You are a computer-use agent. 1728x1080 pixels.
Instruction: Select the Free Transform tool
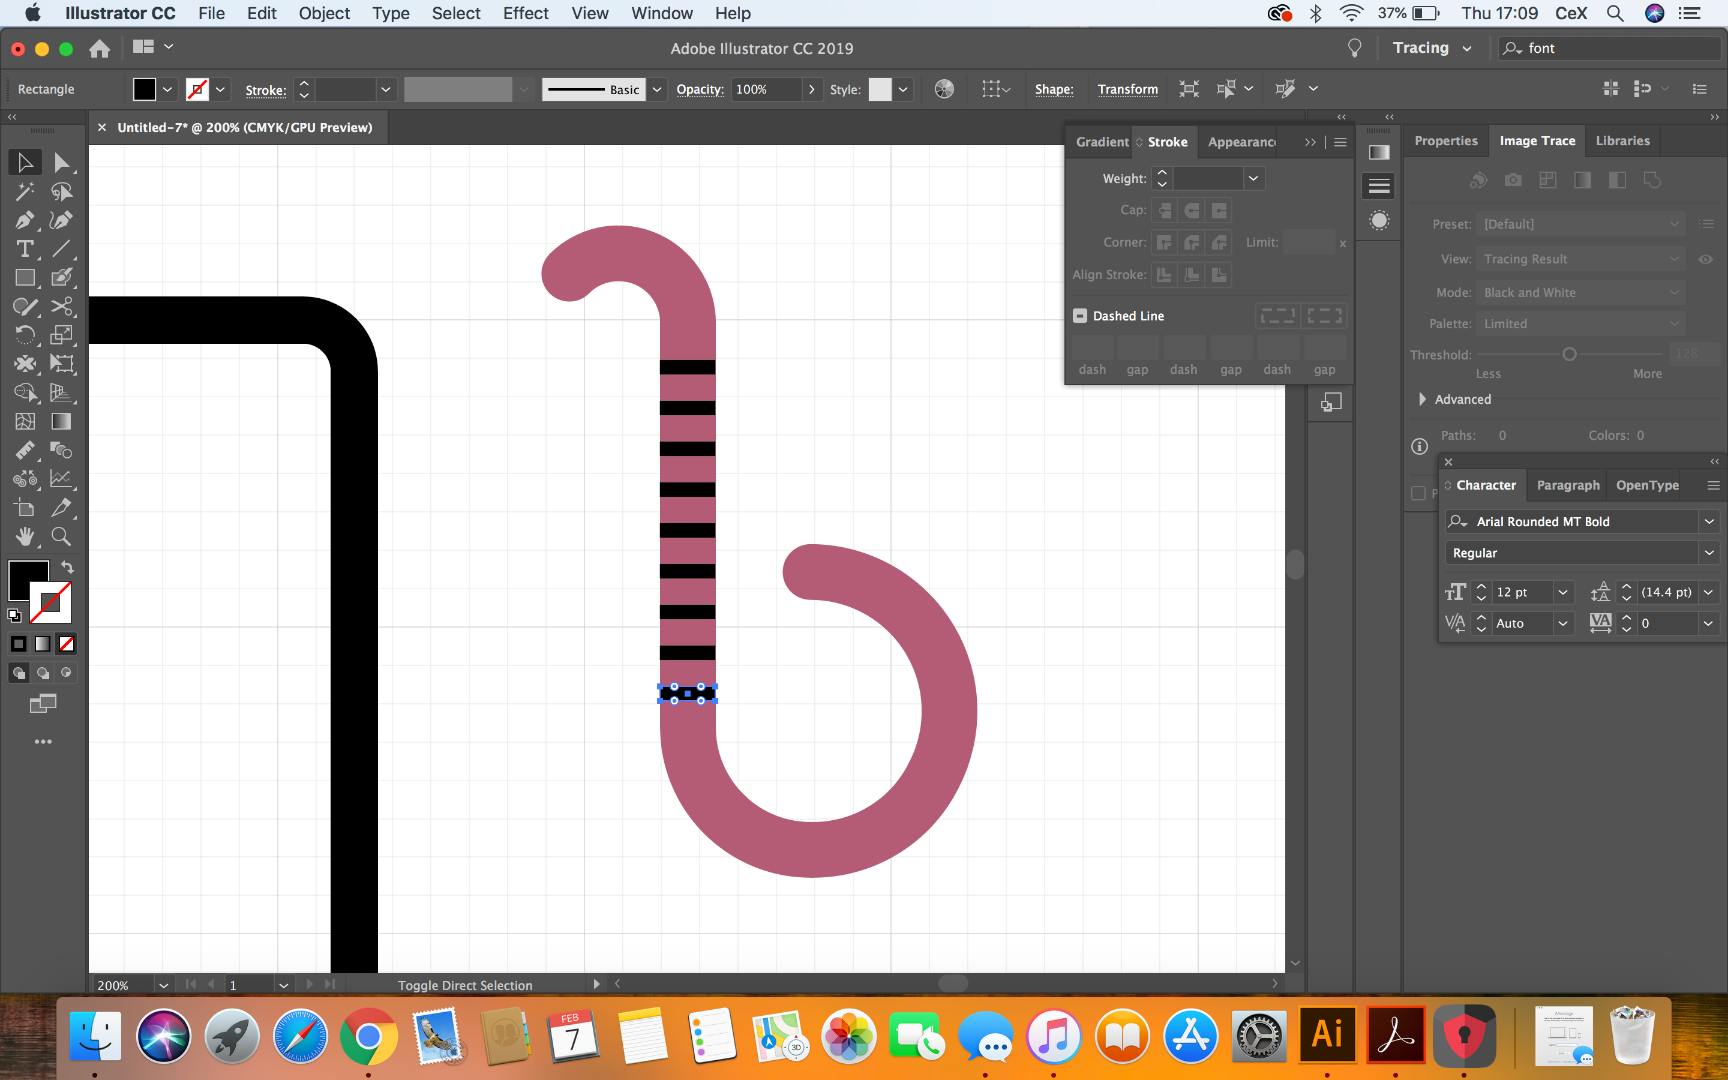pyautogui.click(x=61, y=364)
